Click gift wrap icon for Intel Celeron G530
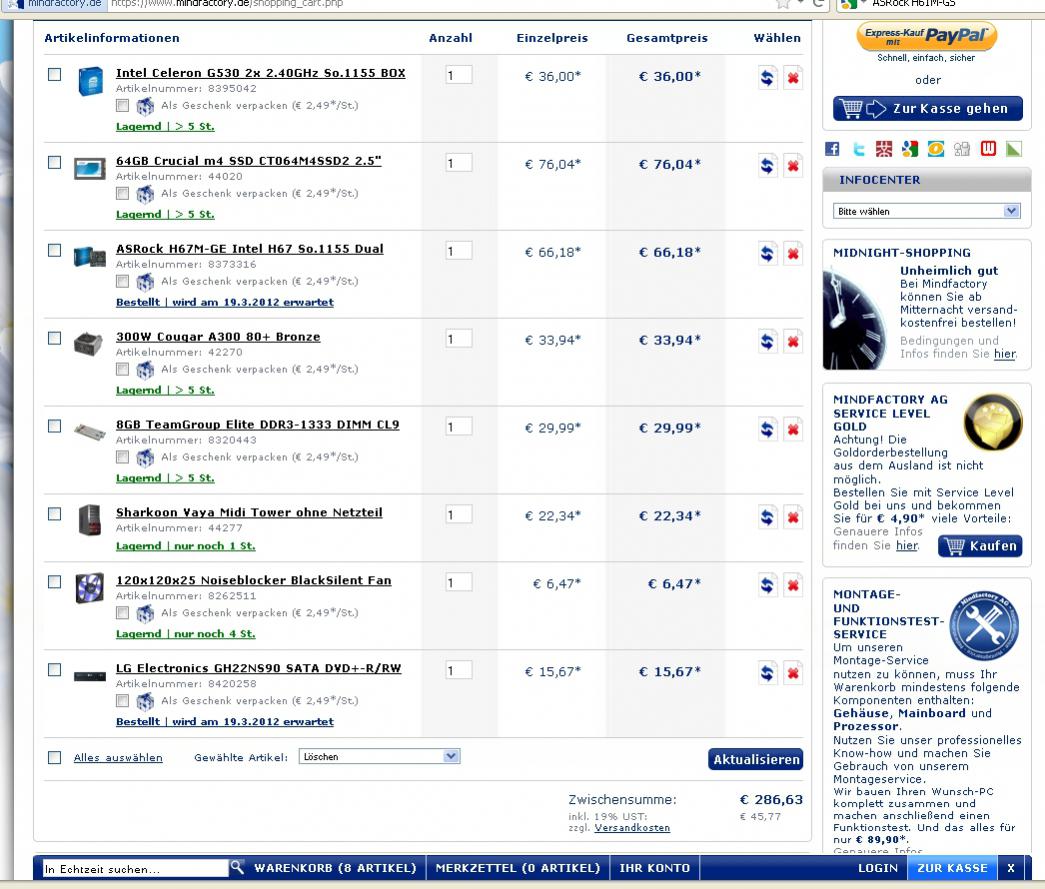This screenshot has width=1045, height=889. (145, 106)
